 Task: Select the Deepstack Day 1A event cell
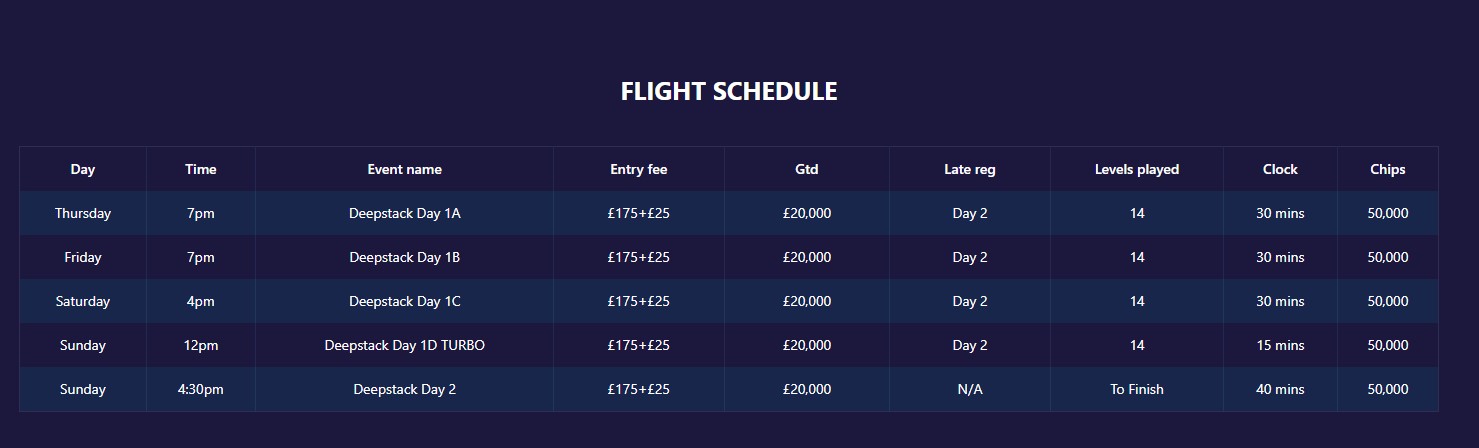pyautogui.click(x=405, y=213)
